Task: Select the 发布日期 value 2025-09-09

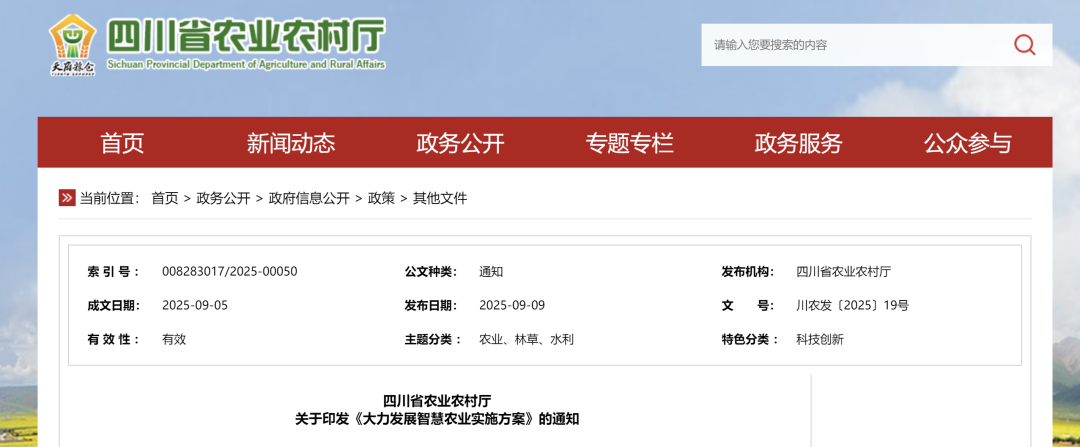Action: click(x=512, y=306)
